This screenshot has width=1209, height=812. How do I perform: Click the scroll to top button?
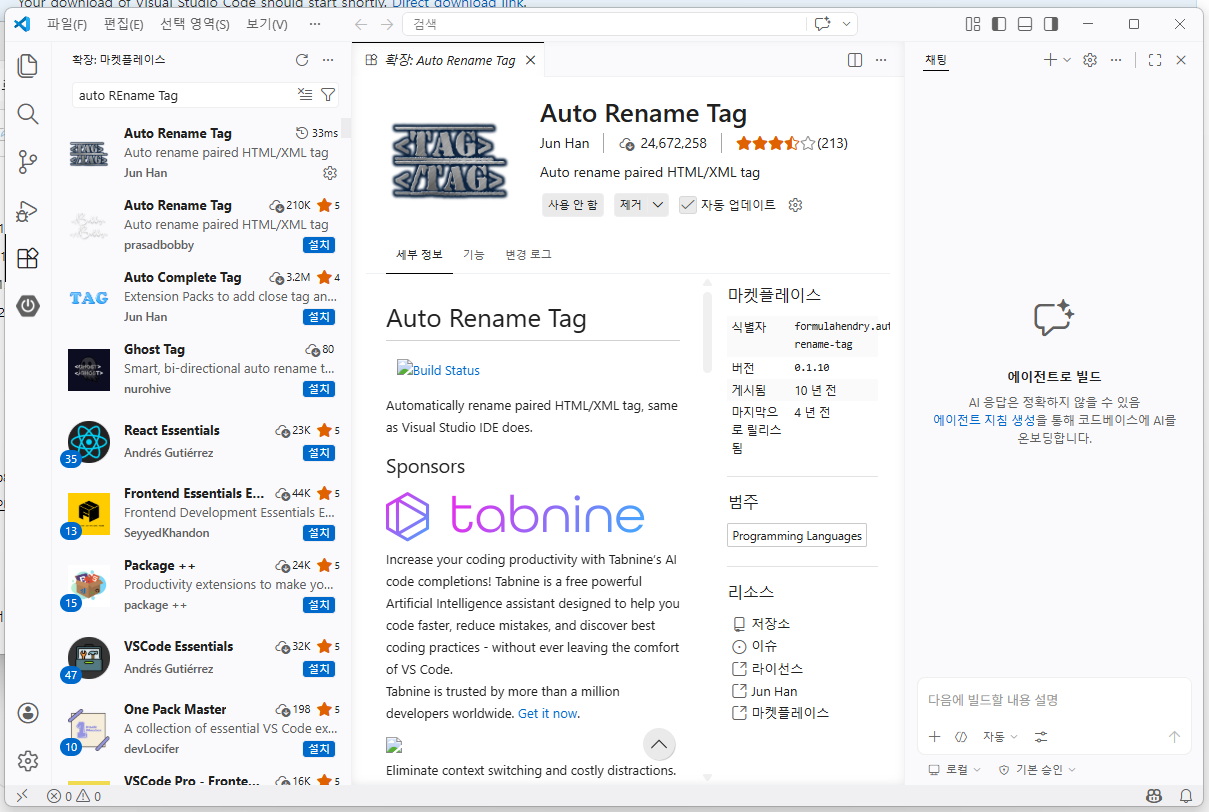pyautogui.click(x=658, y=744)
